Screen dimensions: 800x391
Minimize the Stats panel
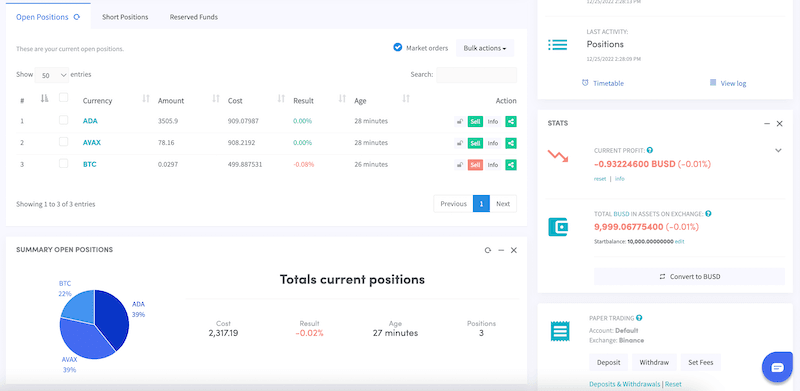[x=767, y=124]
